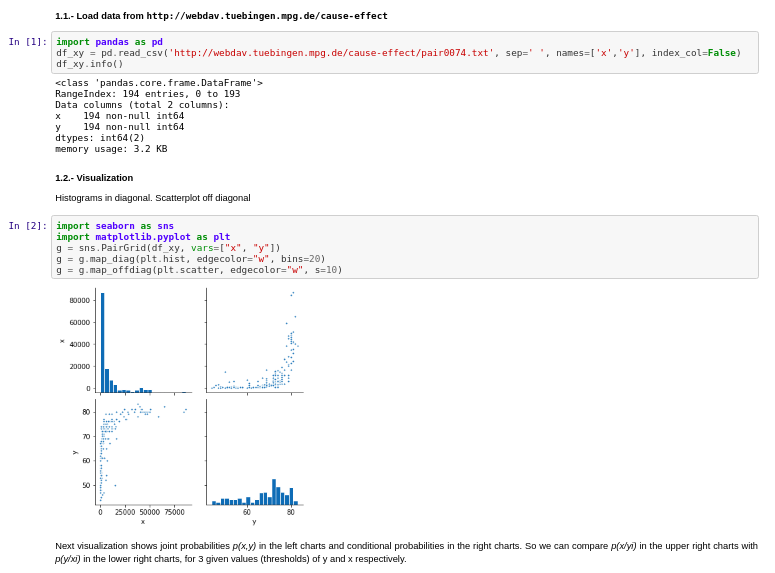Image resolution: width=775 pixels, height=573 pixels.
Task: Click the upper-right x versus y scatterplot
Action: coord(255,341)
